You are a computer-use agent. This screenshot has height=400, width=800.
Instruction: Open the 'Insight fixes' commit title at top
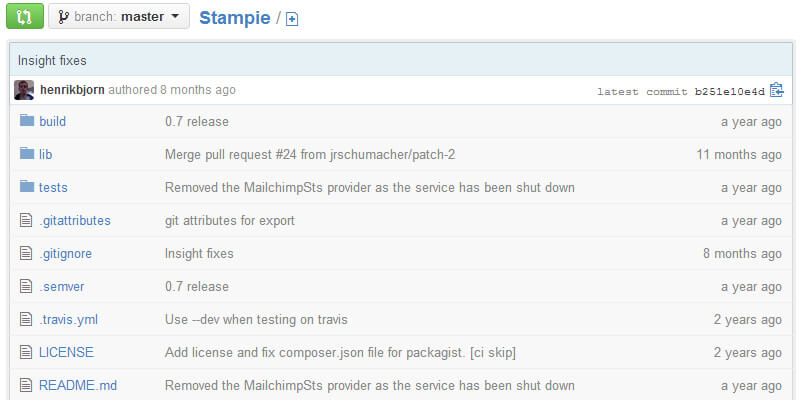click(52, 60)
